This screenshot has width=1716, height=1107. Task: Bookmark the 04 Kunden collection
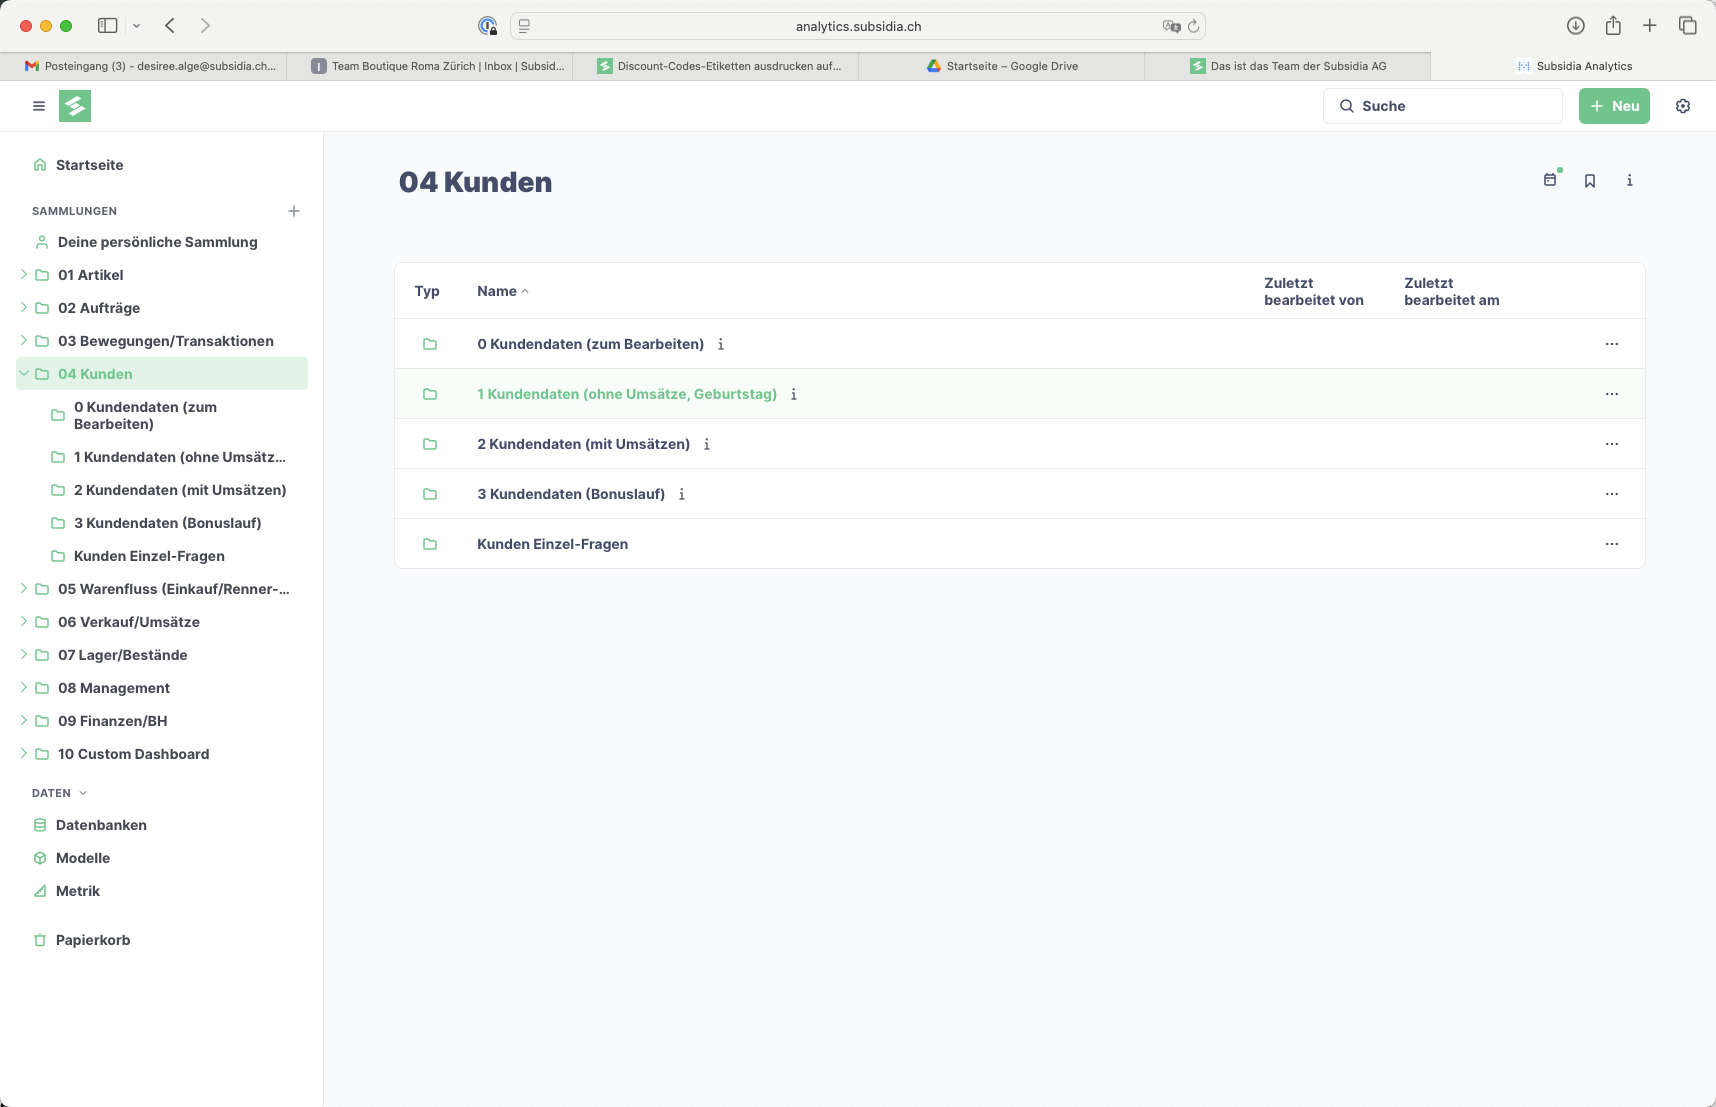(x=1590, y=181)
